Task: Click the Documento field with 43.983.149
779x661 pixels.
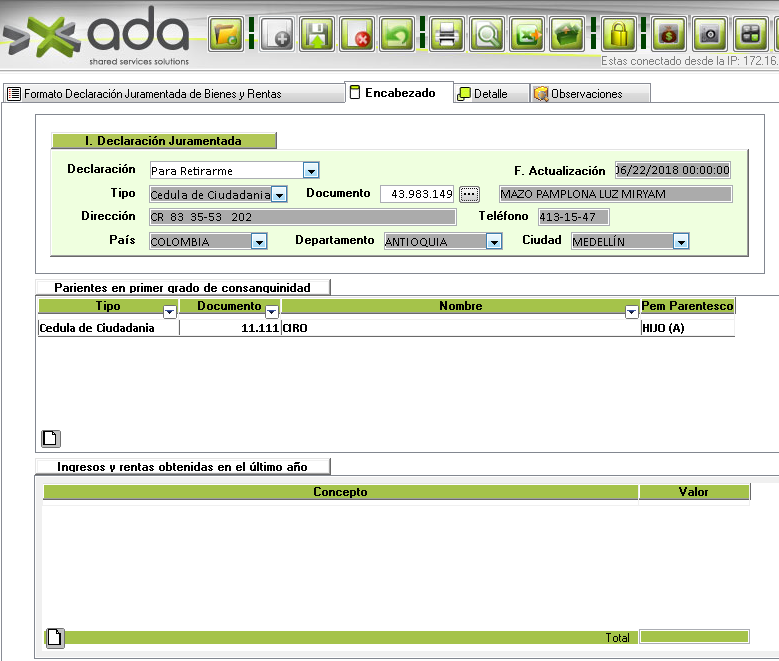Action: point(418,194)
